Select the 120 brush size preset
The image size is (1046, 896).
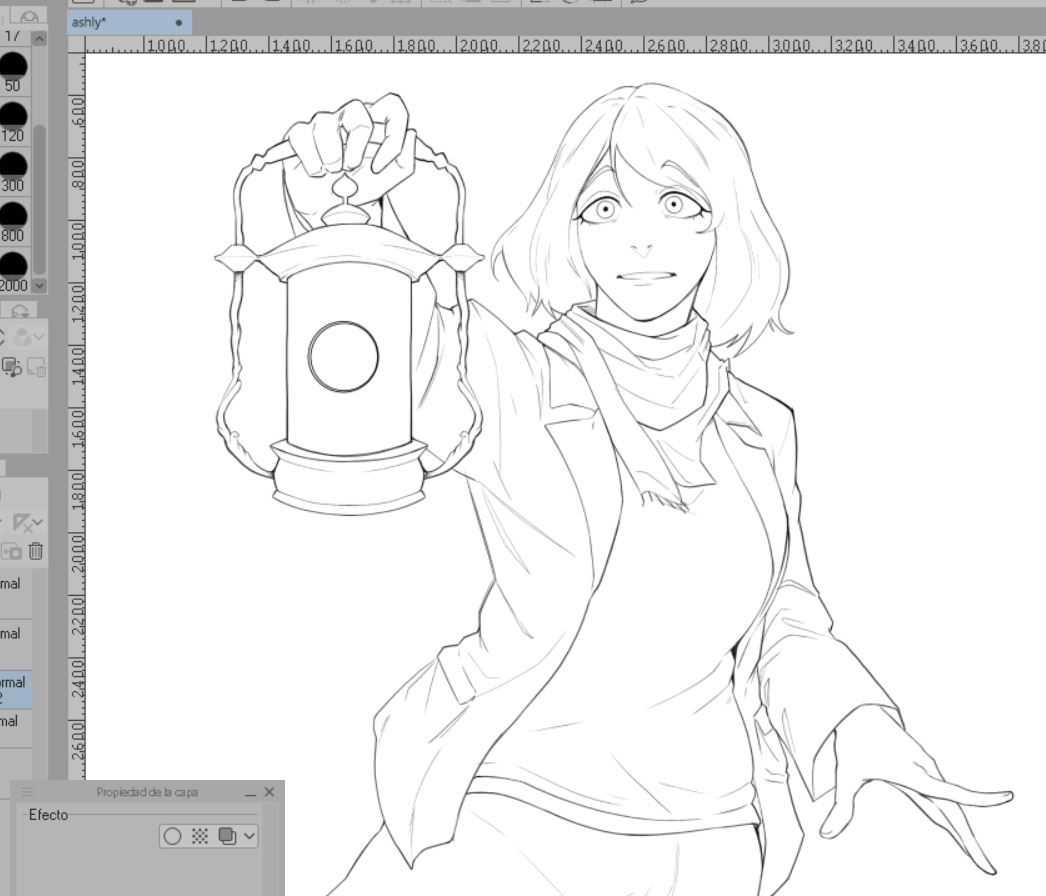(x=13, y=122)
